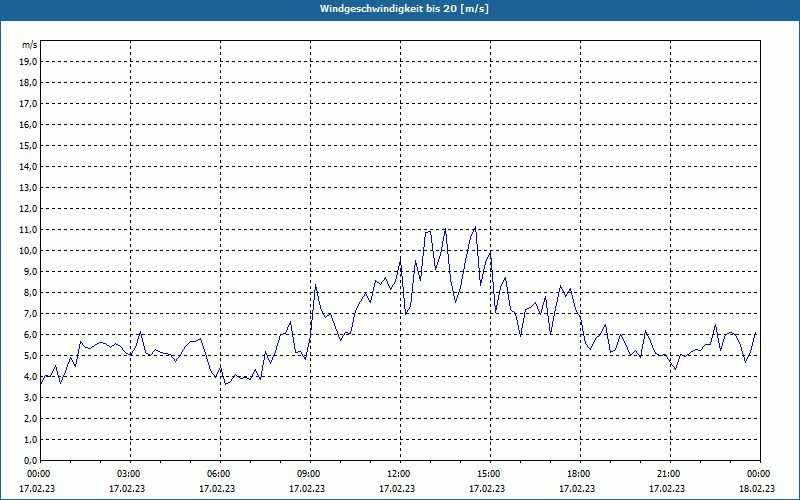800x500 pixels.
Task: Click the 18:00 time label
Action: pyautogui.click(x=580, y=474)
